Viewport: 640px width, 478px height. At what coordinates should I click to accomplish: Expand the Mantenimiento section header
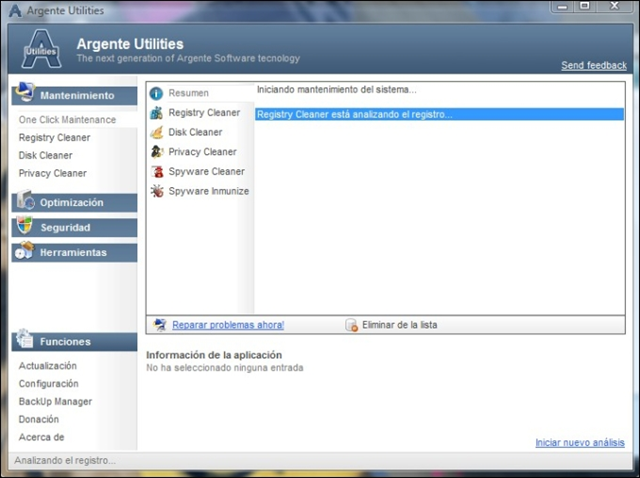pyautogui.click(x=74, y=96)
